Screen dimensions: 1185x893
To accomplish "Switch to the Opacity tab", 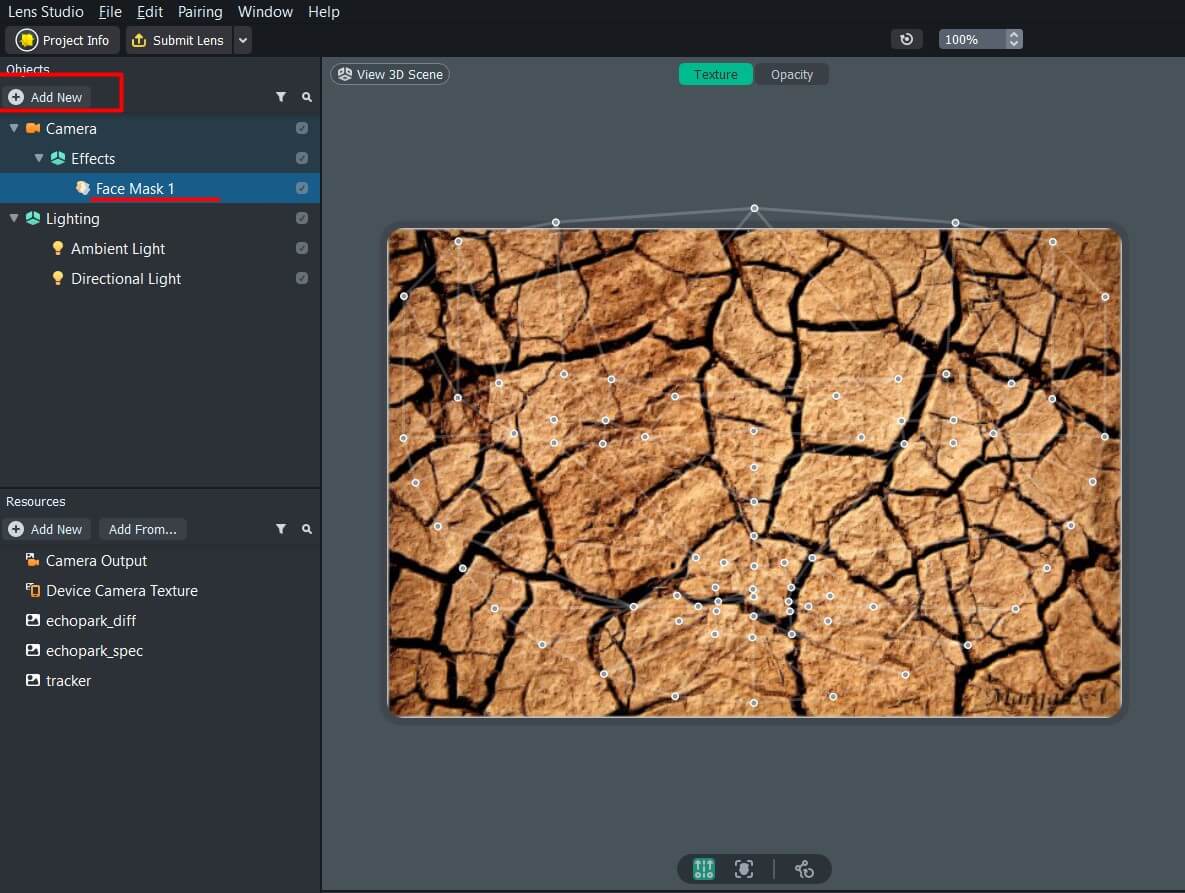I will 791,74.
